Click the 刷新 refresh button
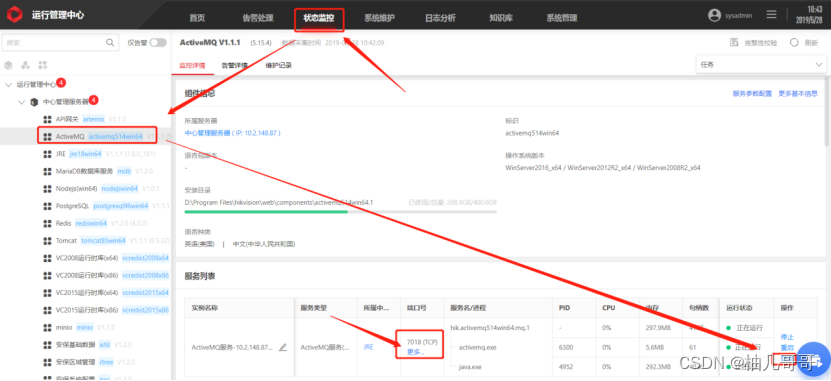Screen dimensions: 831x381 pyautogui.click(x=804, y=43)
